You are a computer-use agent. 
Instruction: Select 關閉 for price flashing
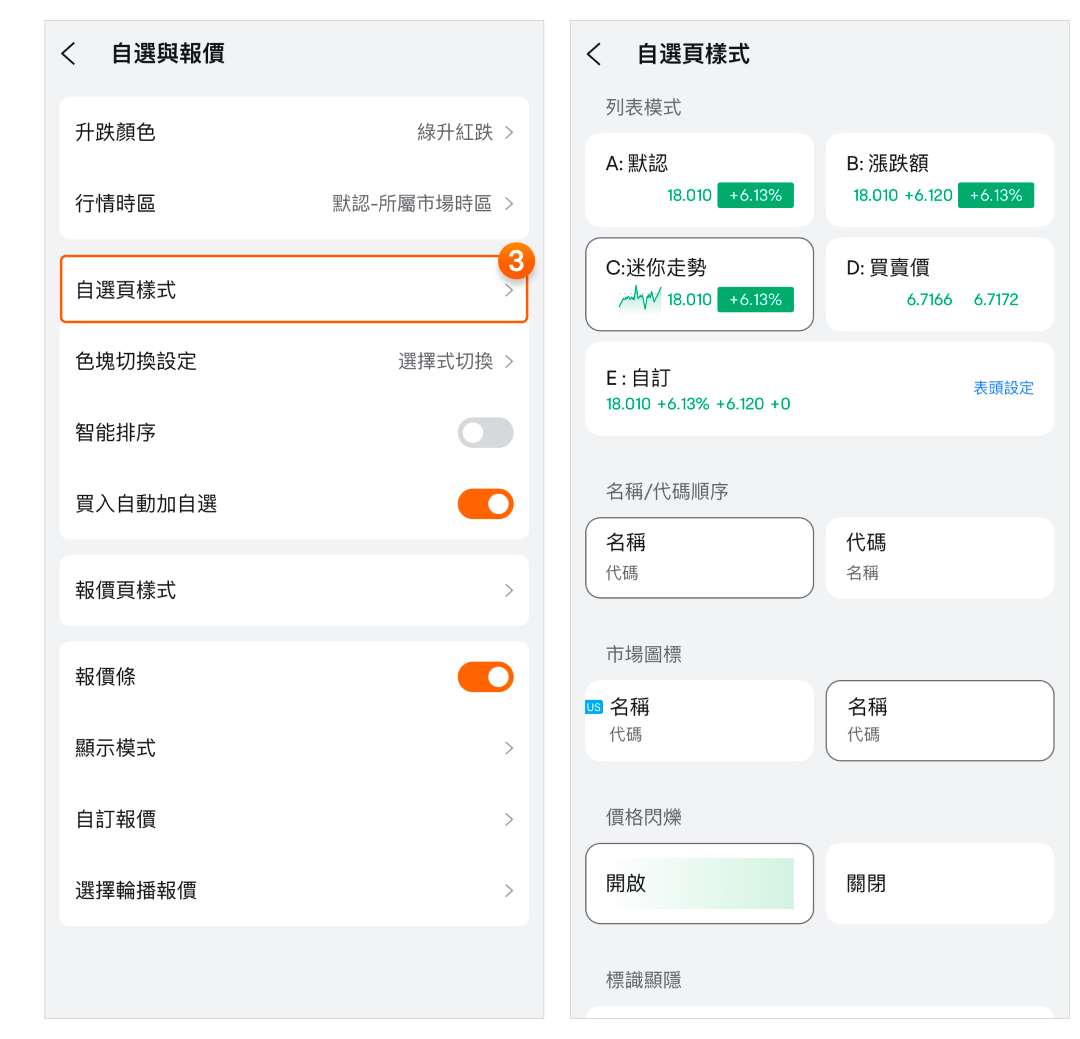coord(939,883)
